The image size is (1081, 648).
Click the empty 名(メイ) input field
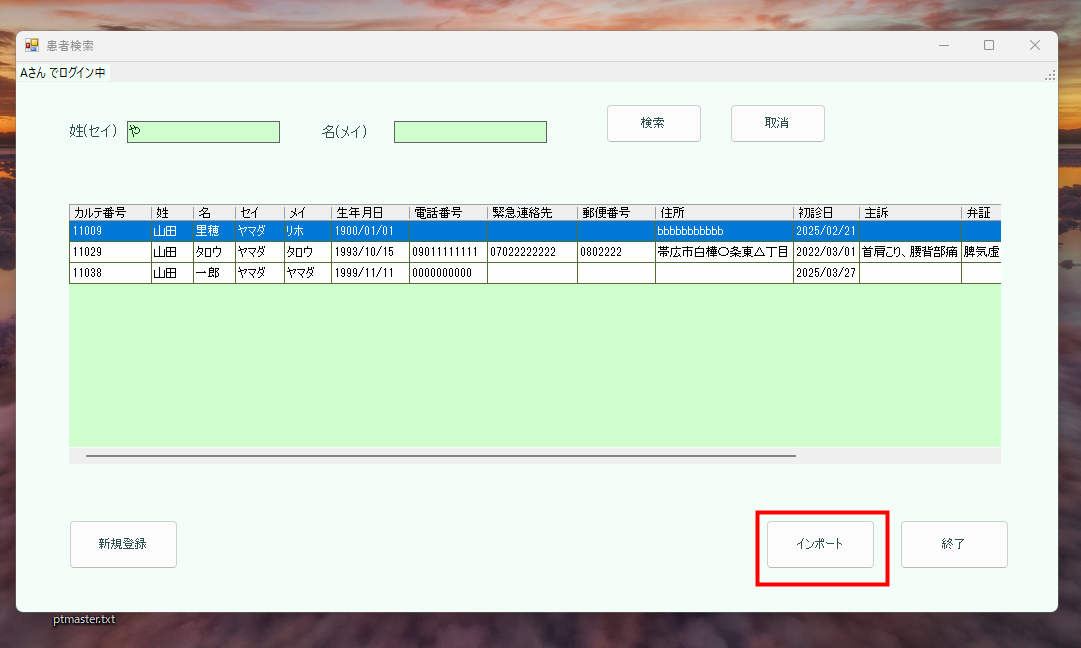(x=470, y=131)
